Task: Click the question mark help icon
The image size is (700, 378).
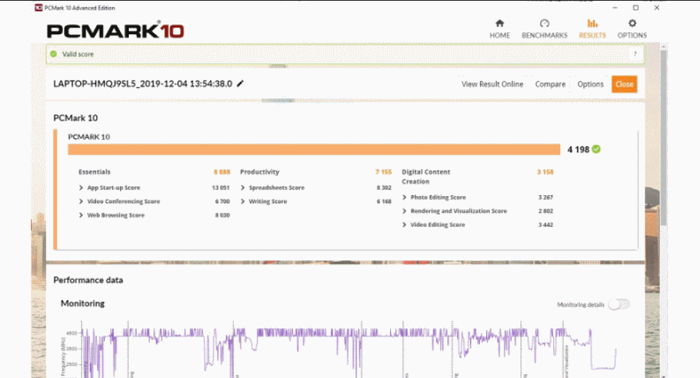Action: pyautogui.click(x=635, y=54)
